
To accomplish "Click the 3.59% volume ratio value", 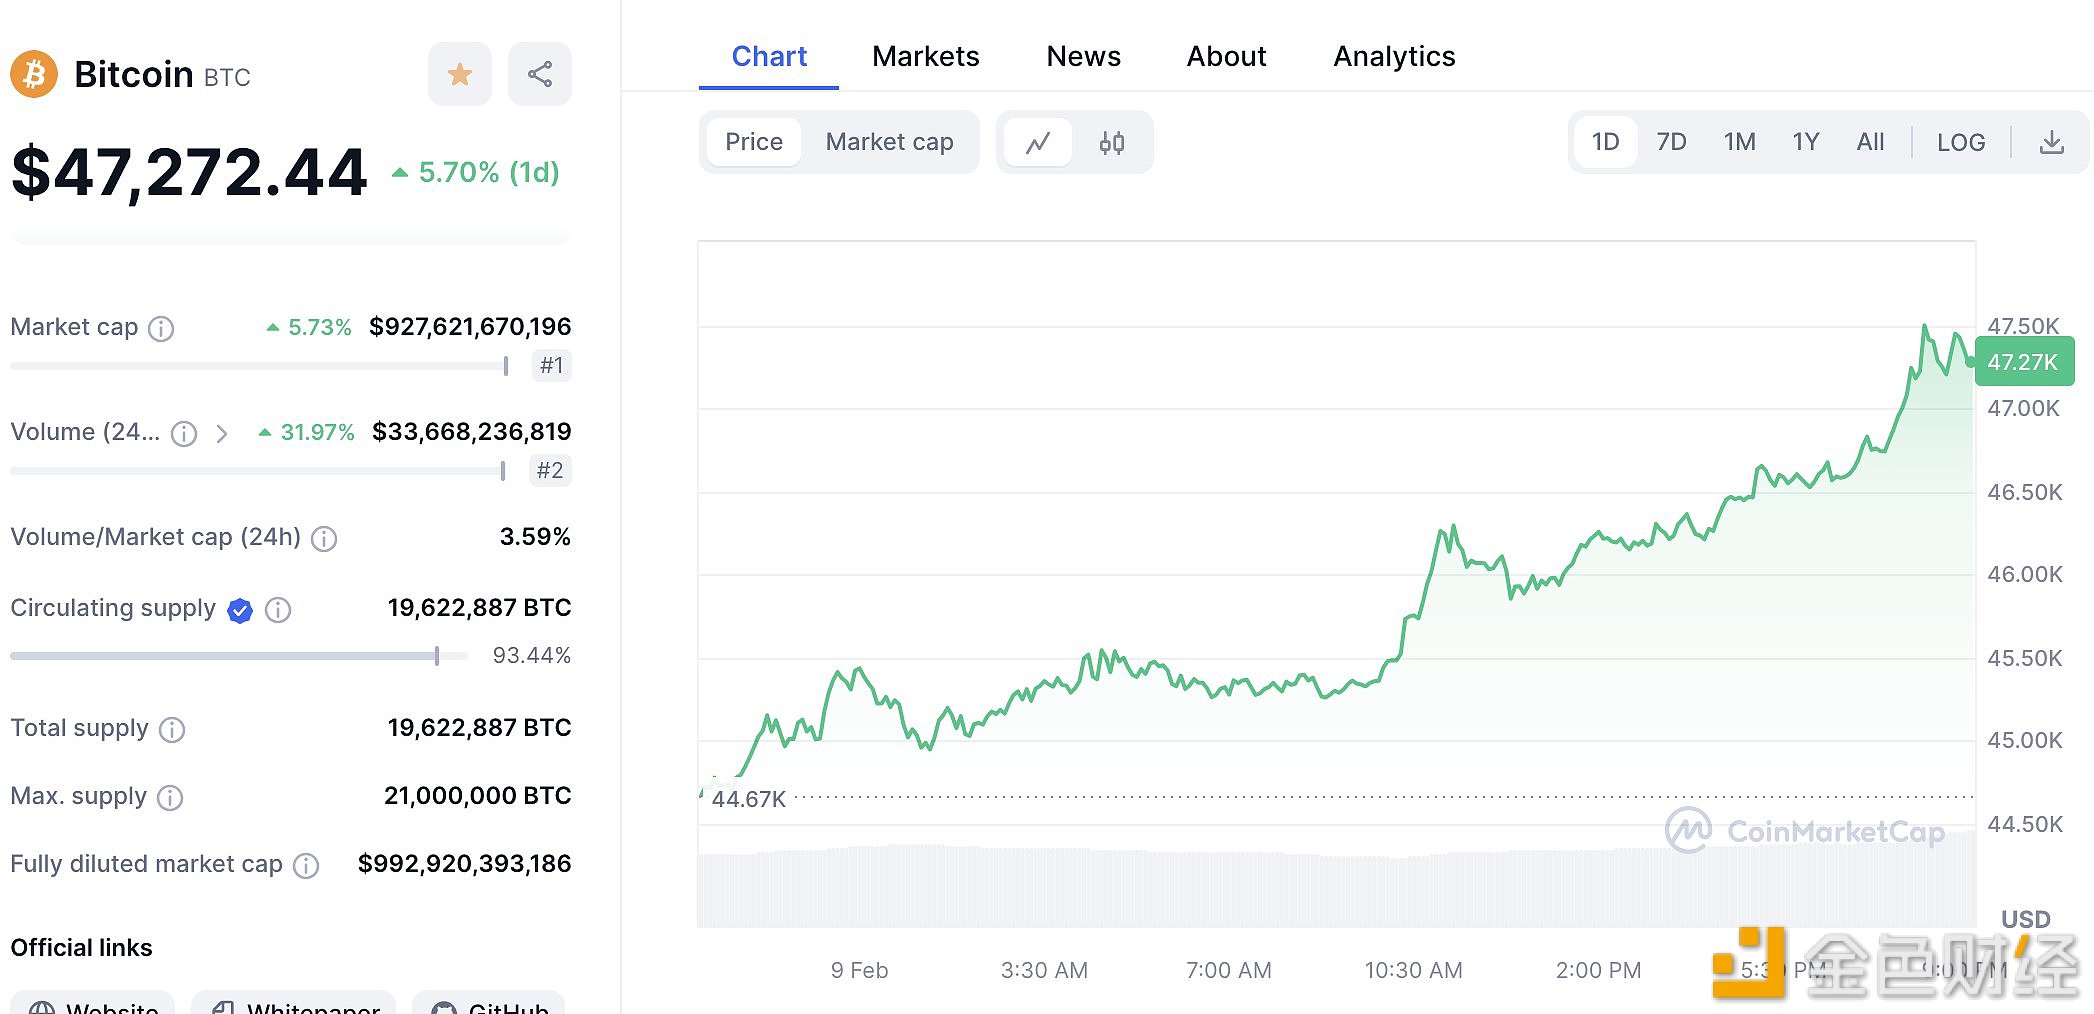I will point(535,537).
